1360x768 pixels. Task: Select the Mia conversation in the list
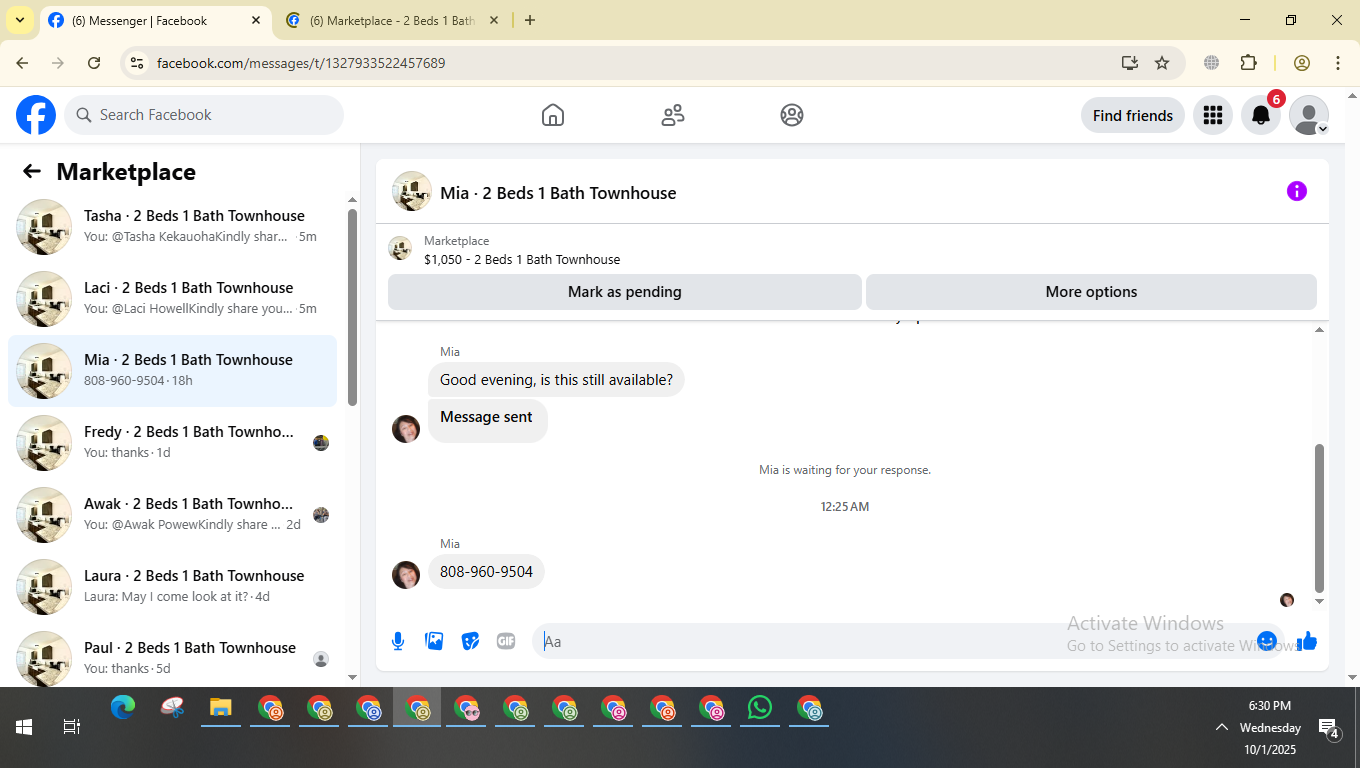click(x=172, y=371)
